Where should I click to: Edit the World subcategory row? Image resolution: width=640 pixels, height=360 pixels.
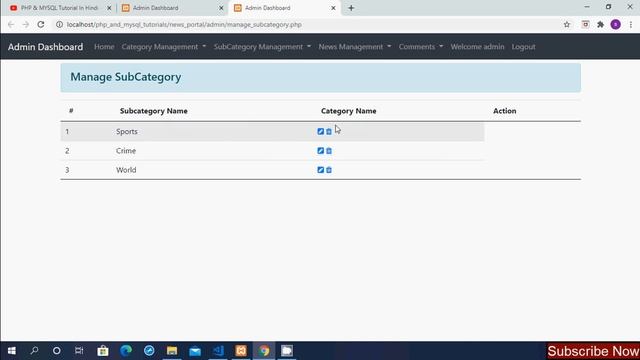point(320,170)
